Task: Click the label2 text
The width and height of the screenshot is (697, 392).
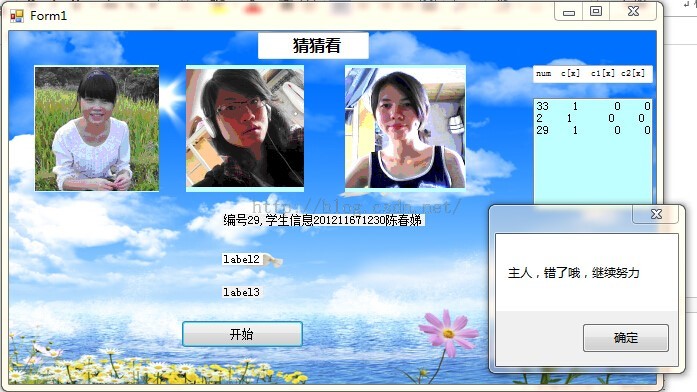Action: pyautogui.click(x=241, y=259)
